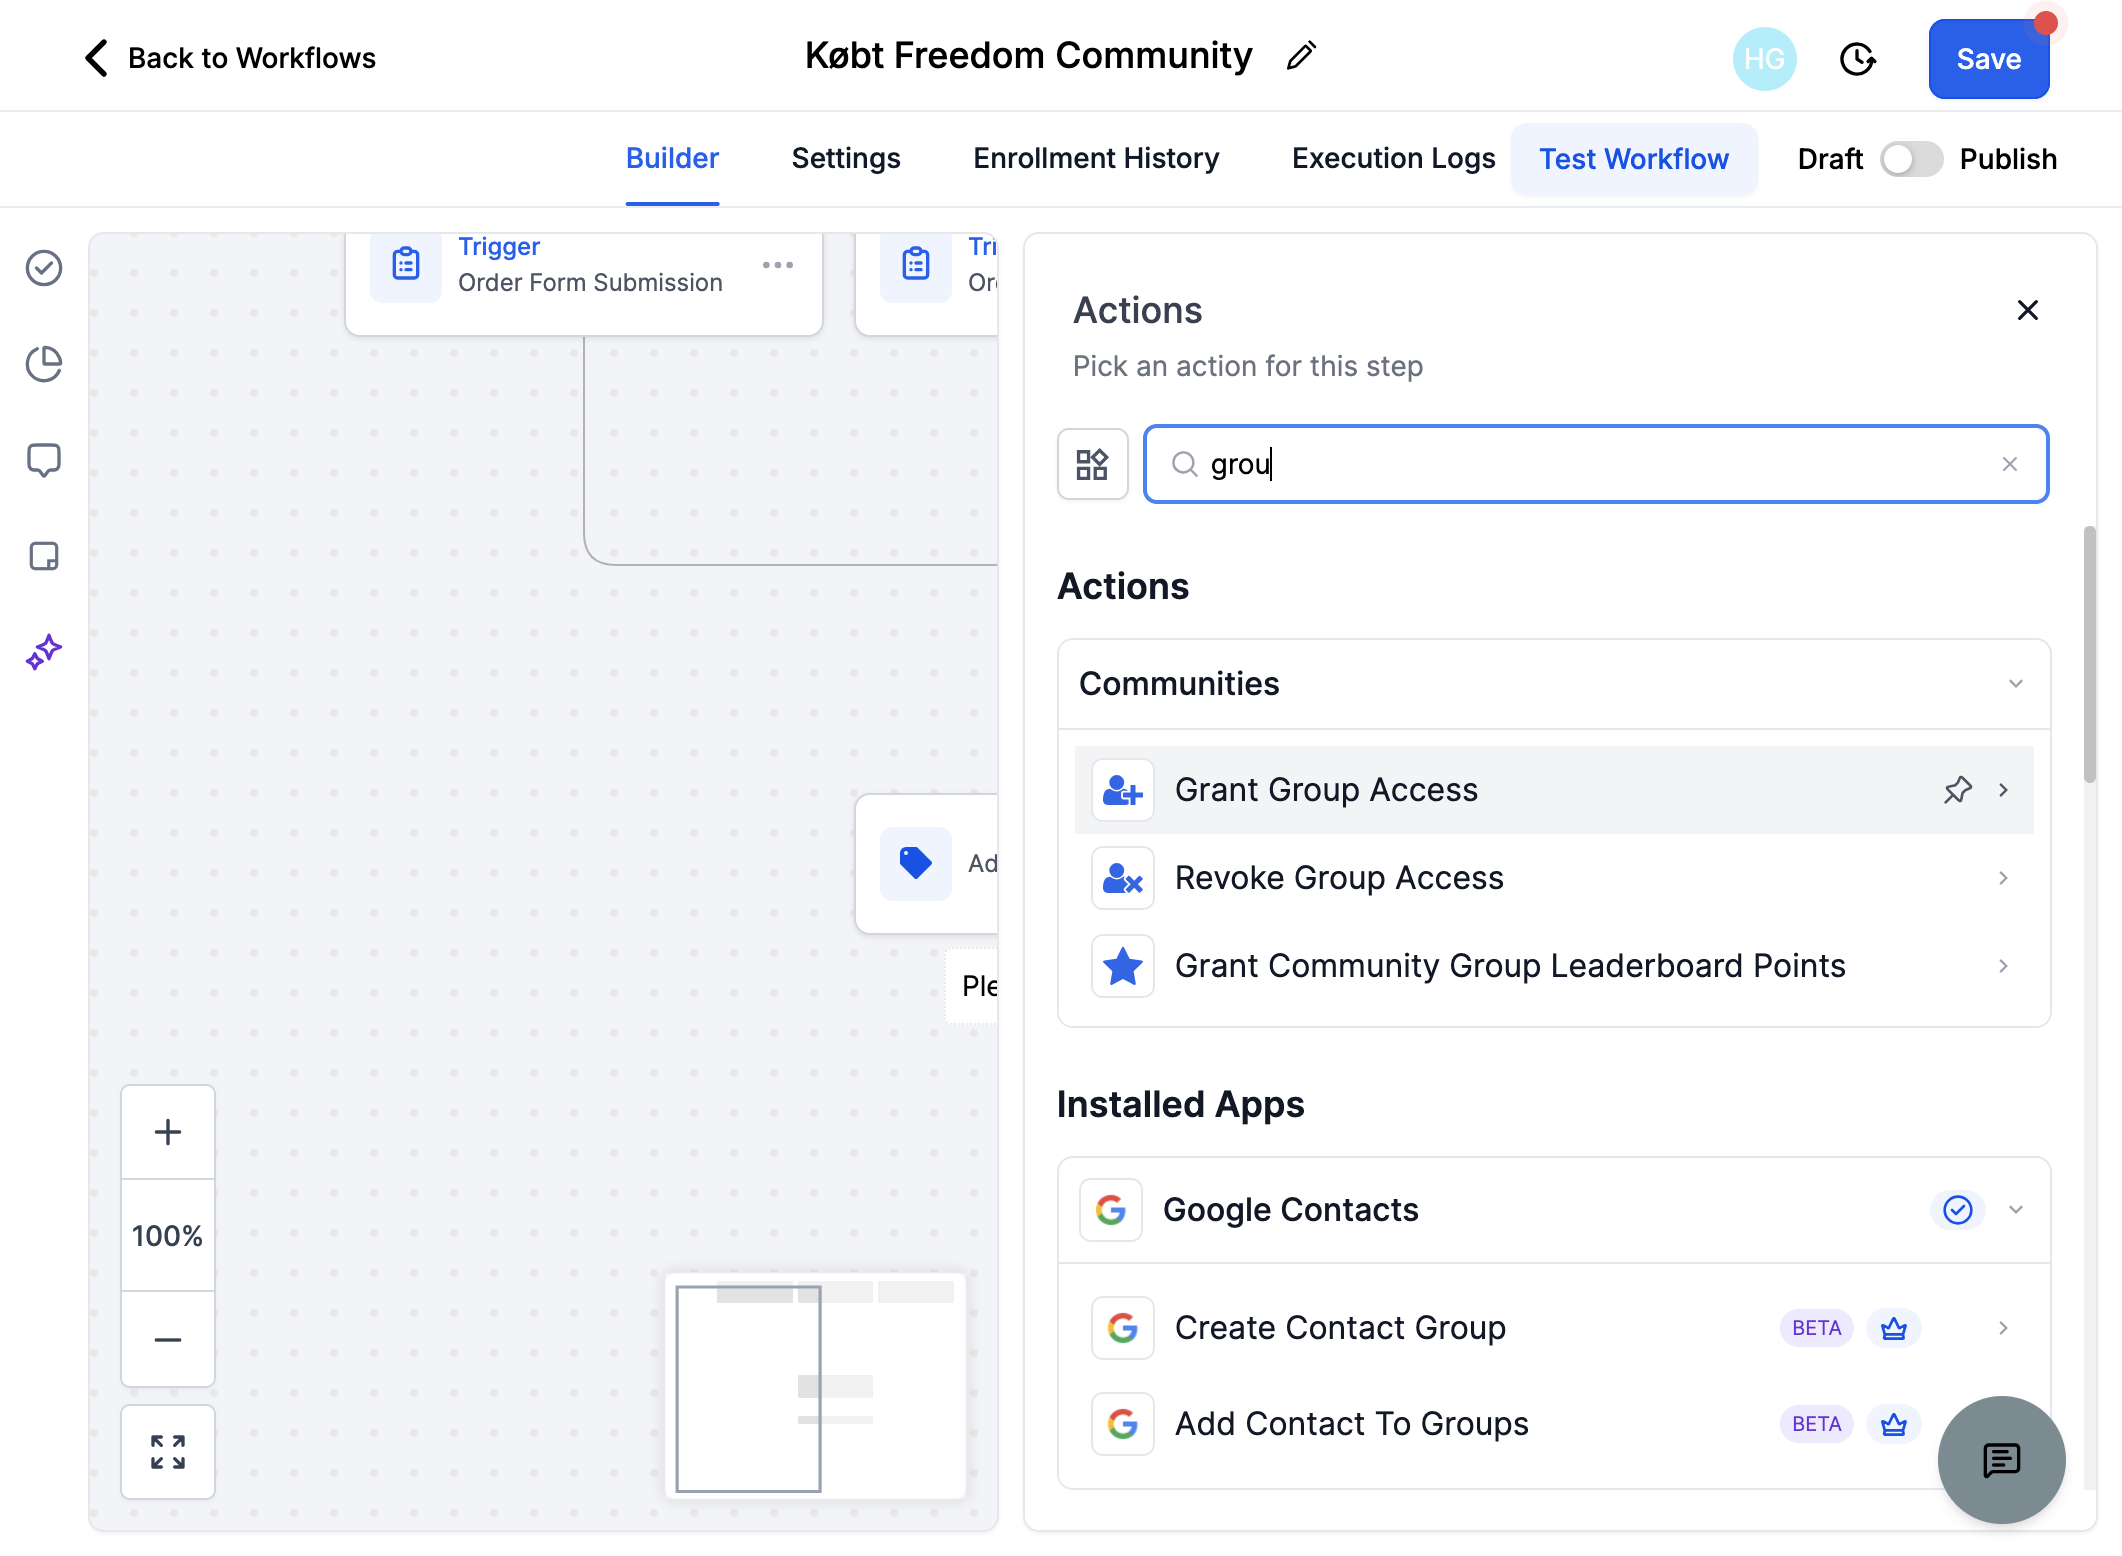Open the sticky note sidebar icon
2122x1556 pixels.
point(44,556)
